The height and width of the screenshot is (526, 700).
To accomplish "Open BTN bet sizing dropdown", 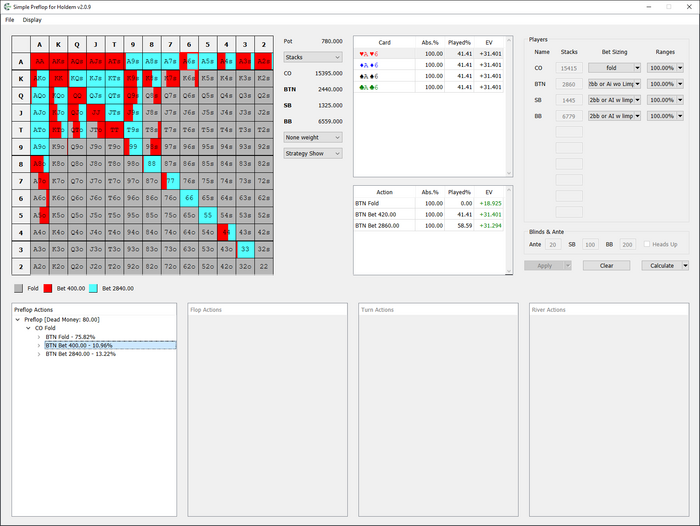I will click(614, 84).
